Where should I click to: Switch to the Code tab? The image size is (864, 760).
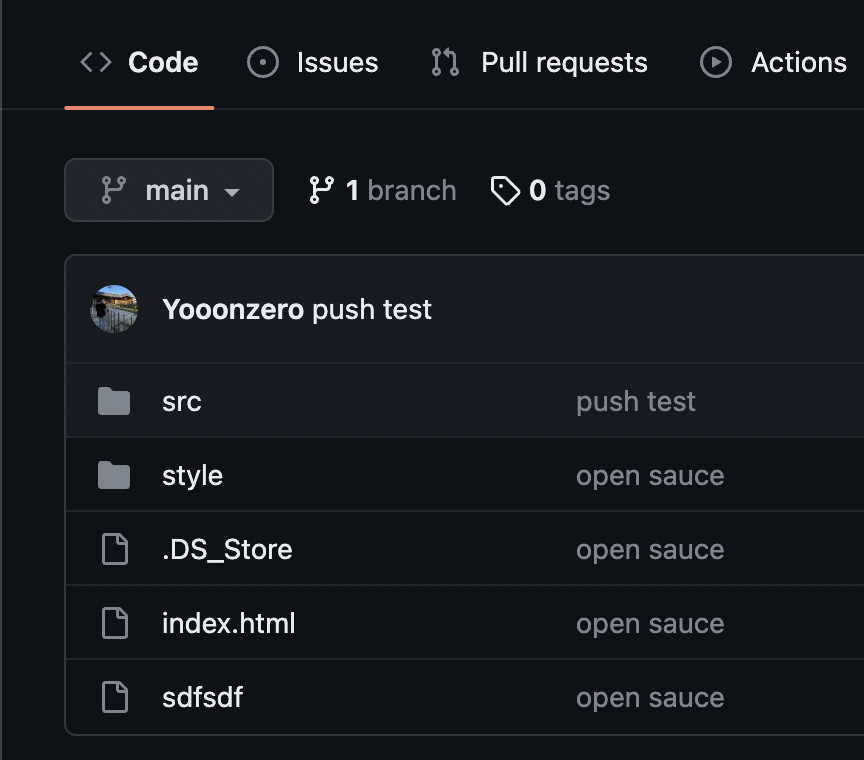139,63
